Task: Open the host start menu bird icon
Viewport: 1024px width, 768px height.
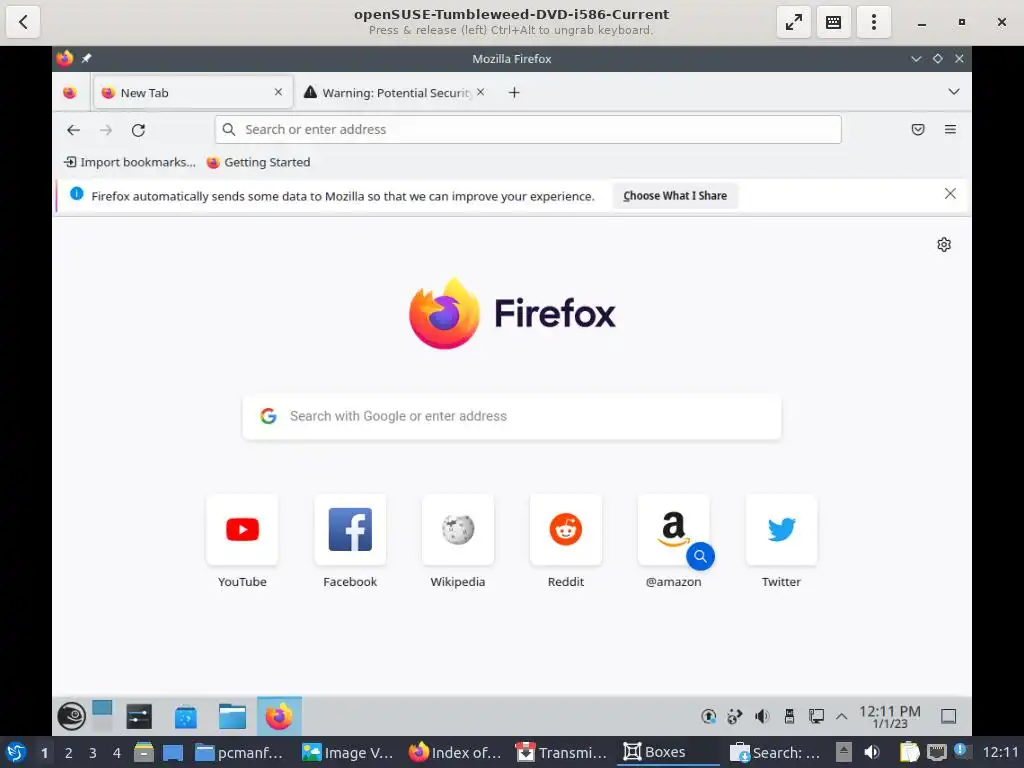Action: (x=16, y=752)
